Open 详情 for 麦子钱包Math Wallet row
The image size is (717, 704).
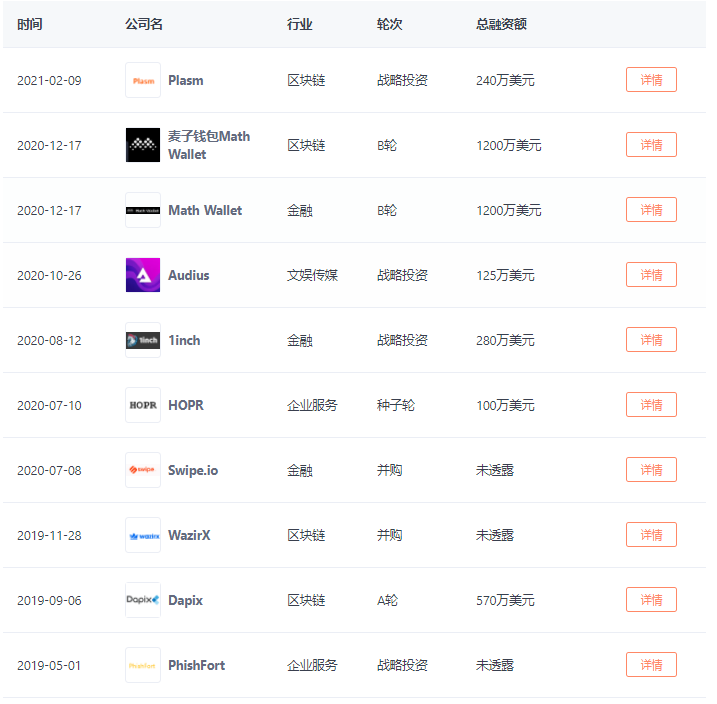coord(651,145)
